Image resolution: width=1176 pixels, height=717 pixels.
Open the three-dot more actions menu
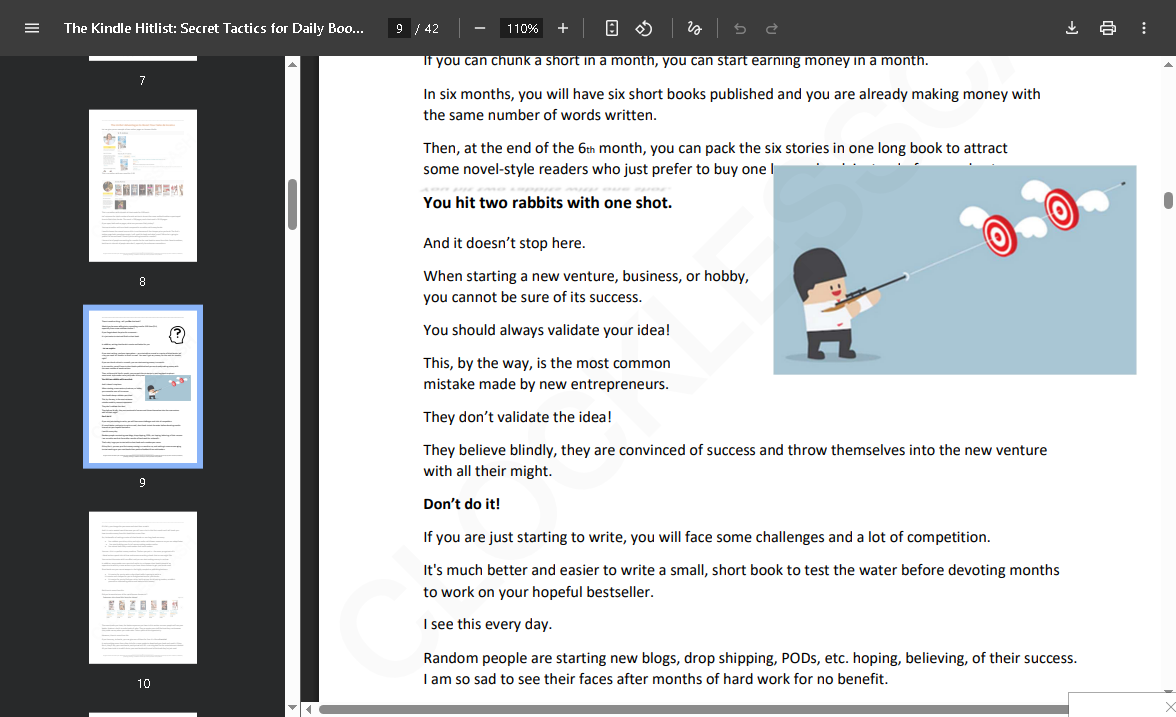tap(1144, 28)
